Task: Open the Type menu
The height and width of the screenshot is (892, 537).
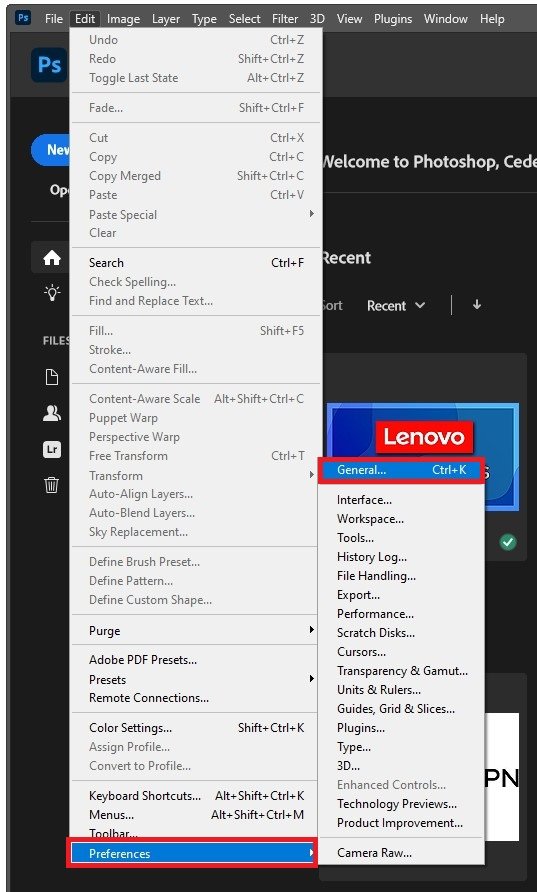Action: pos(204,19)
